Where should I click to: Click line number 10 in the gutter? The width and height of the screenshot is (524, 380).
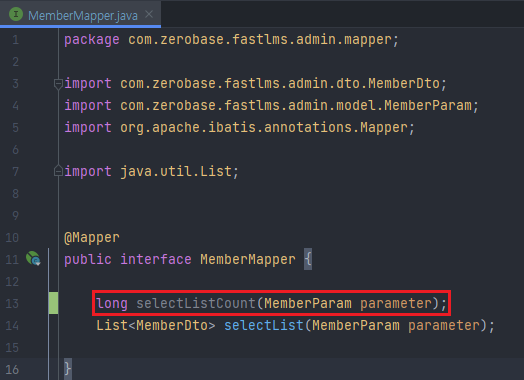(x=12, y=238)
